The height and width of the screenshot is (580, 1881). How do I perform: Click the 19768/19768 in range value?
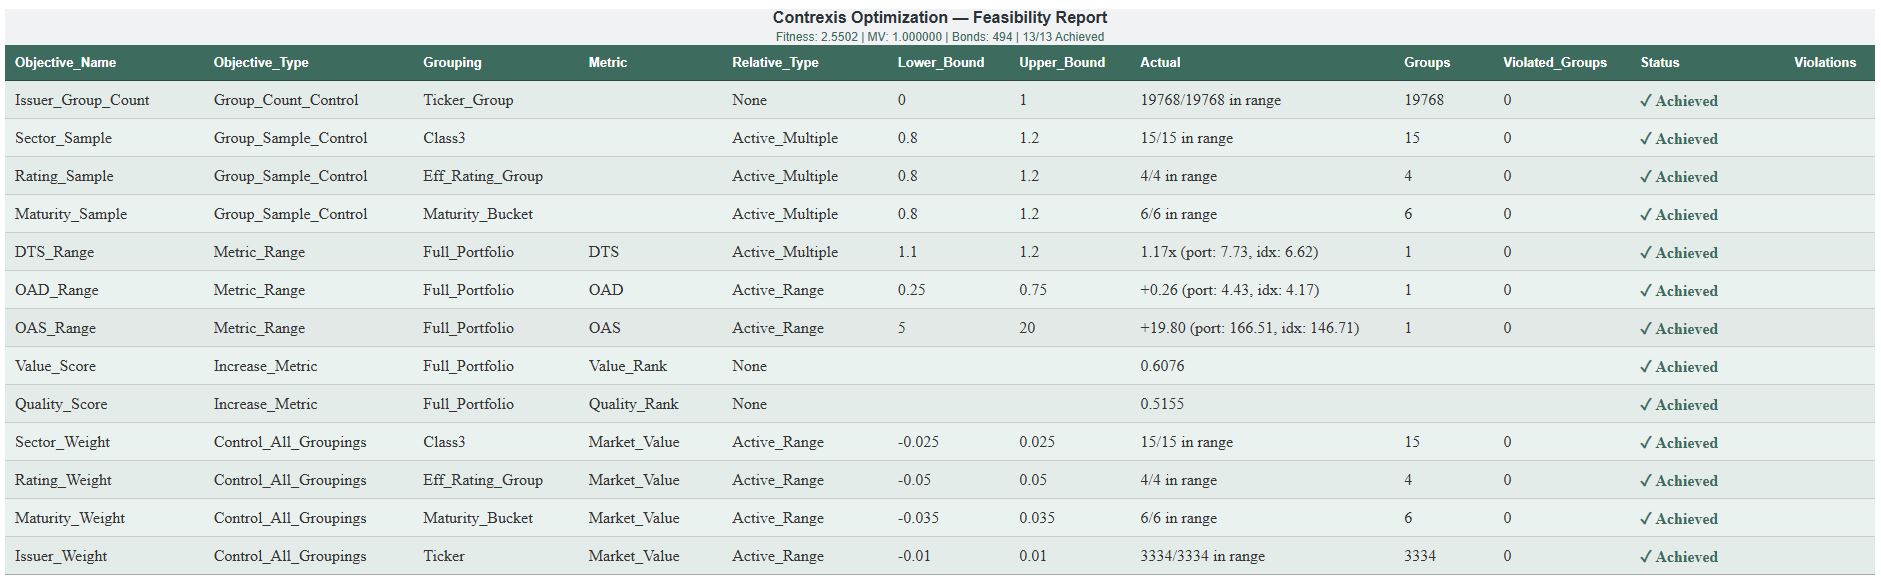point(1210,100)
